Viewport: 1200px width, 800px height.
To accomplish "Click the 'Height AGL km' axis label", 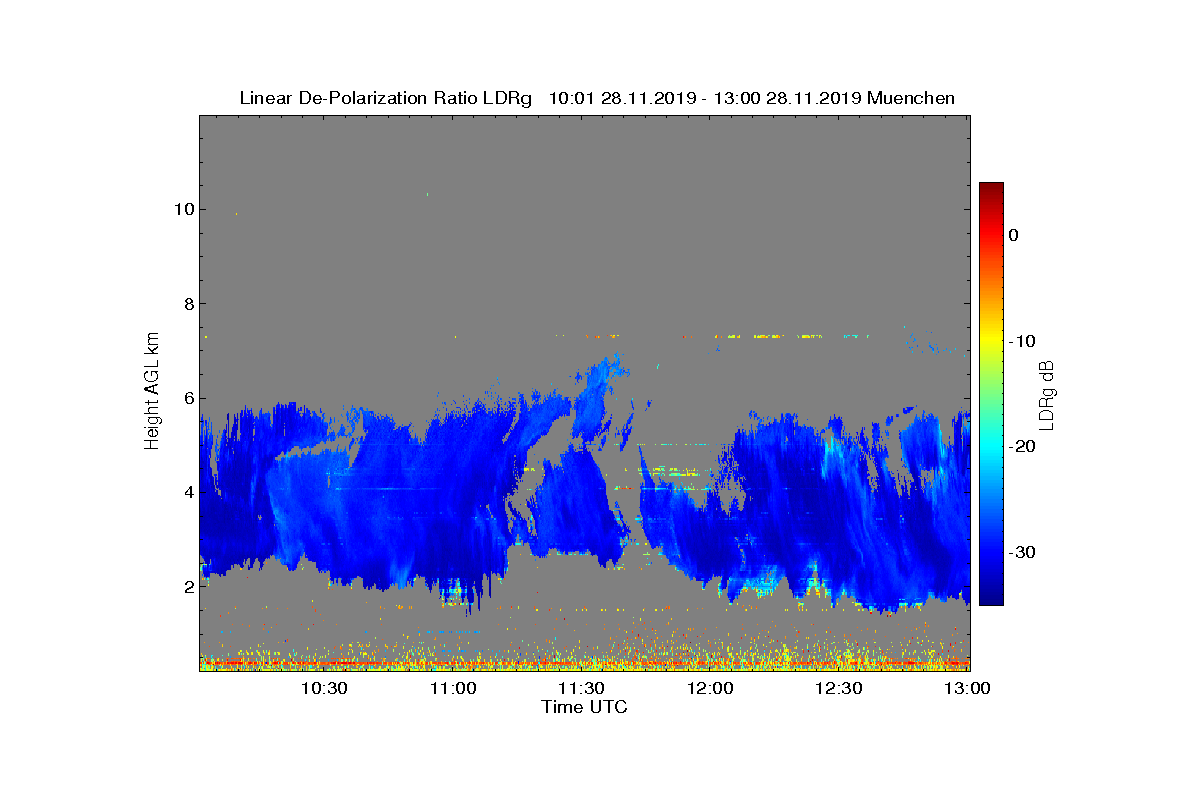I will pos(152,393).
